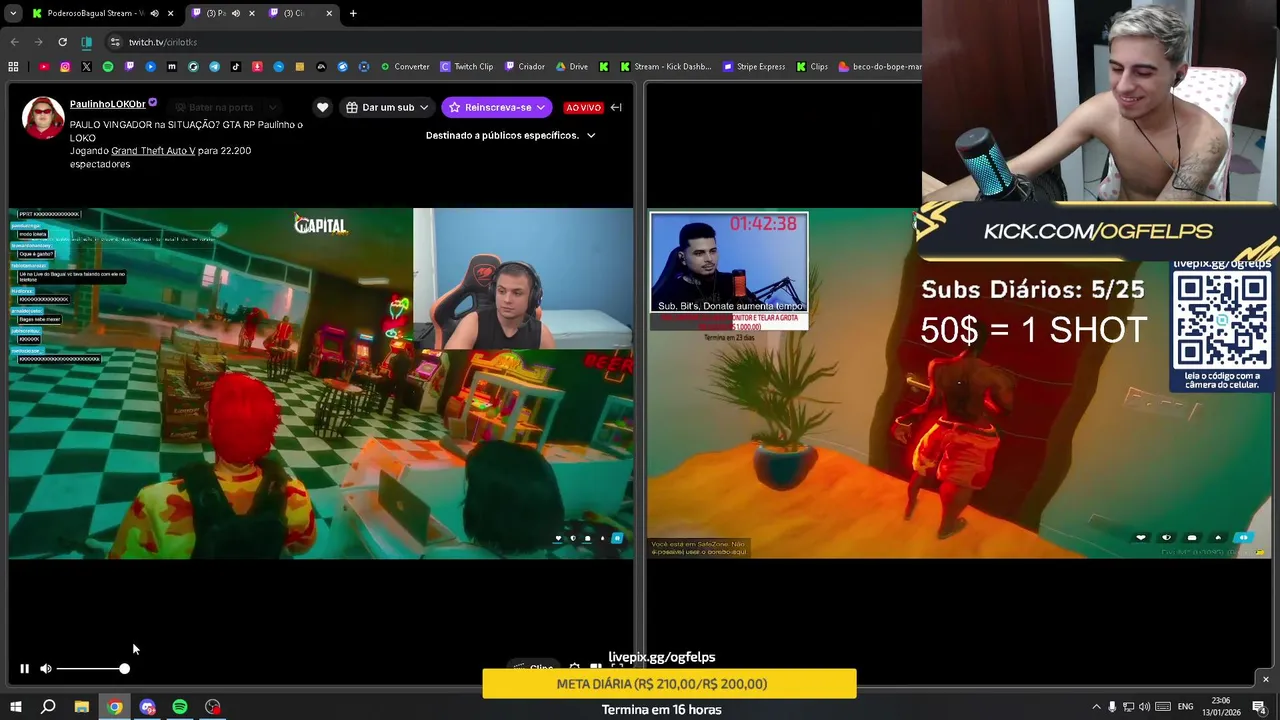Viewport: 1280px width, 720px height.
Task: Open Chrome from the taskbar
Action: click(115, 707)
